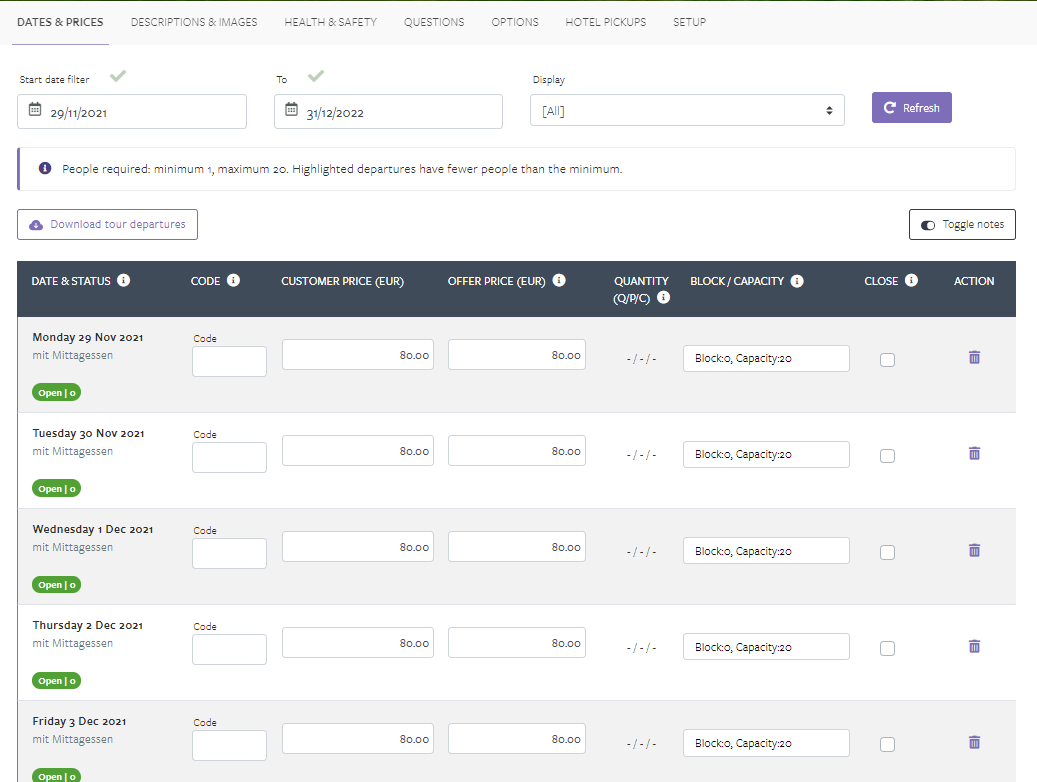Viewport: 1037px width, 782px height.
Task: Open calendar icon in To date field
Action: (291, 109)
